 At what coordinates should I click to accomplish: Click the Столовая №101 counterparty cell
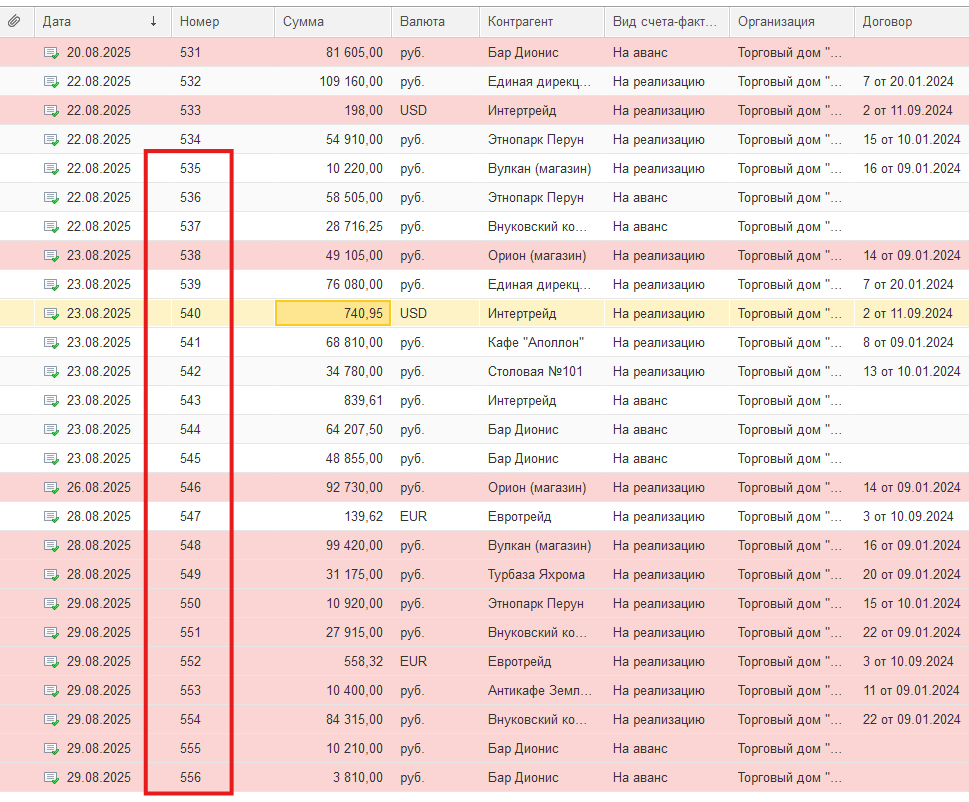[x=536, y=372]
